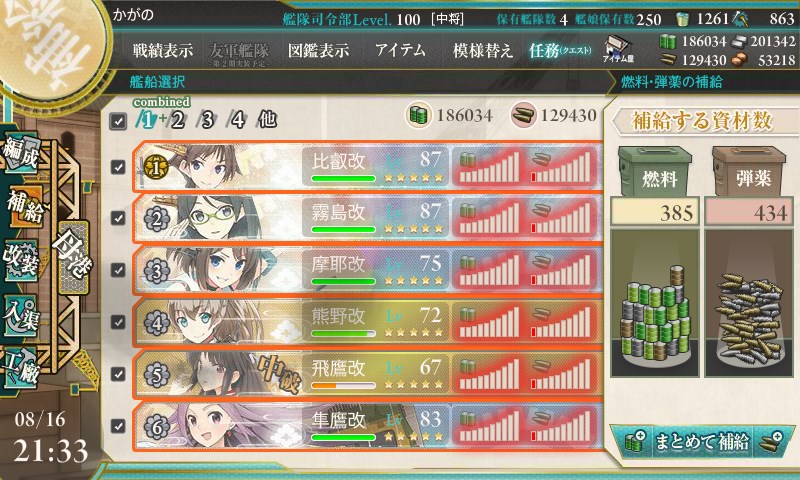Click the green 燃料 fuel box icon
Screen dimensions: 800x480
pos(656,171)
